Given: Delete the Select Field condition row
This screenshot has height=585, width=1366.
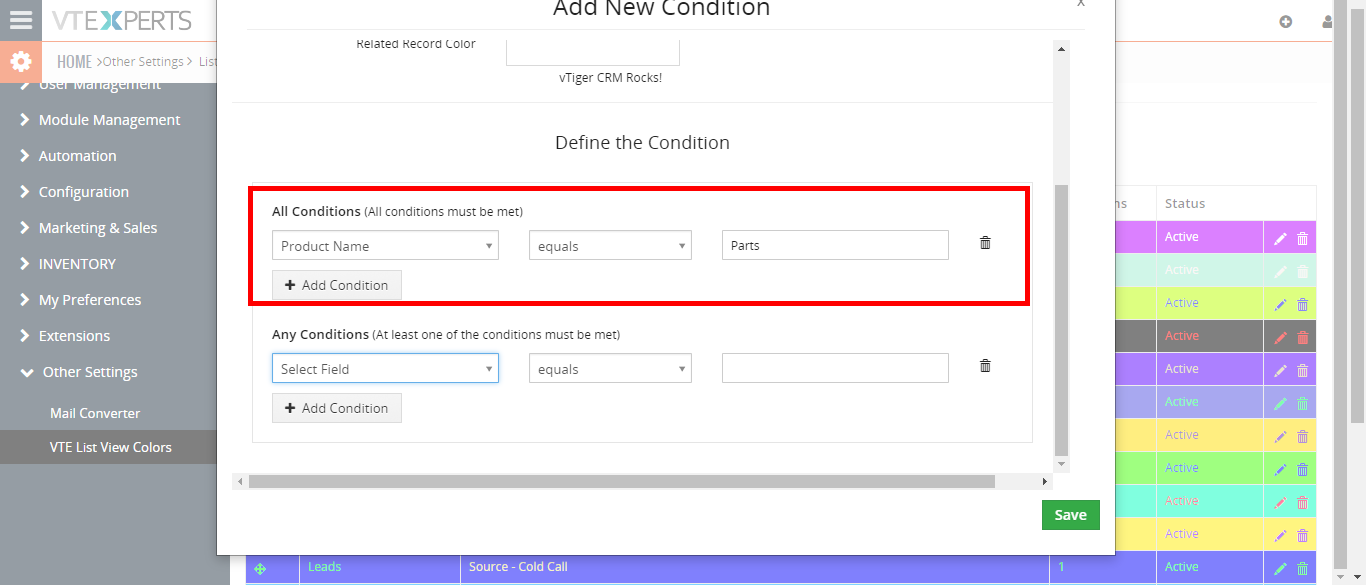Looking at the screenshot, I should tap(985, 366).
